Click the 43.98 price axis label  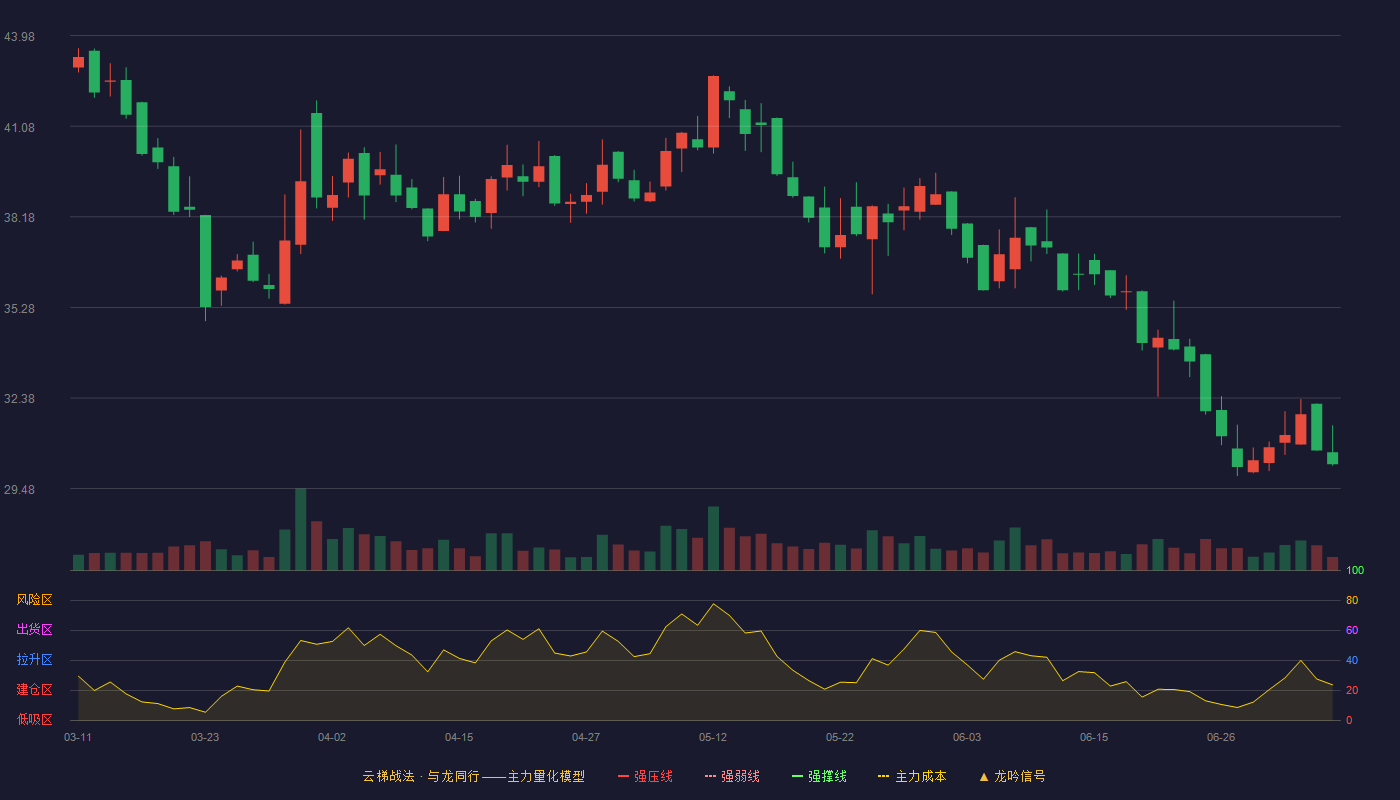pos(19,36)
